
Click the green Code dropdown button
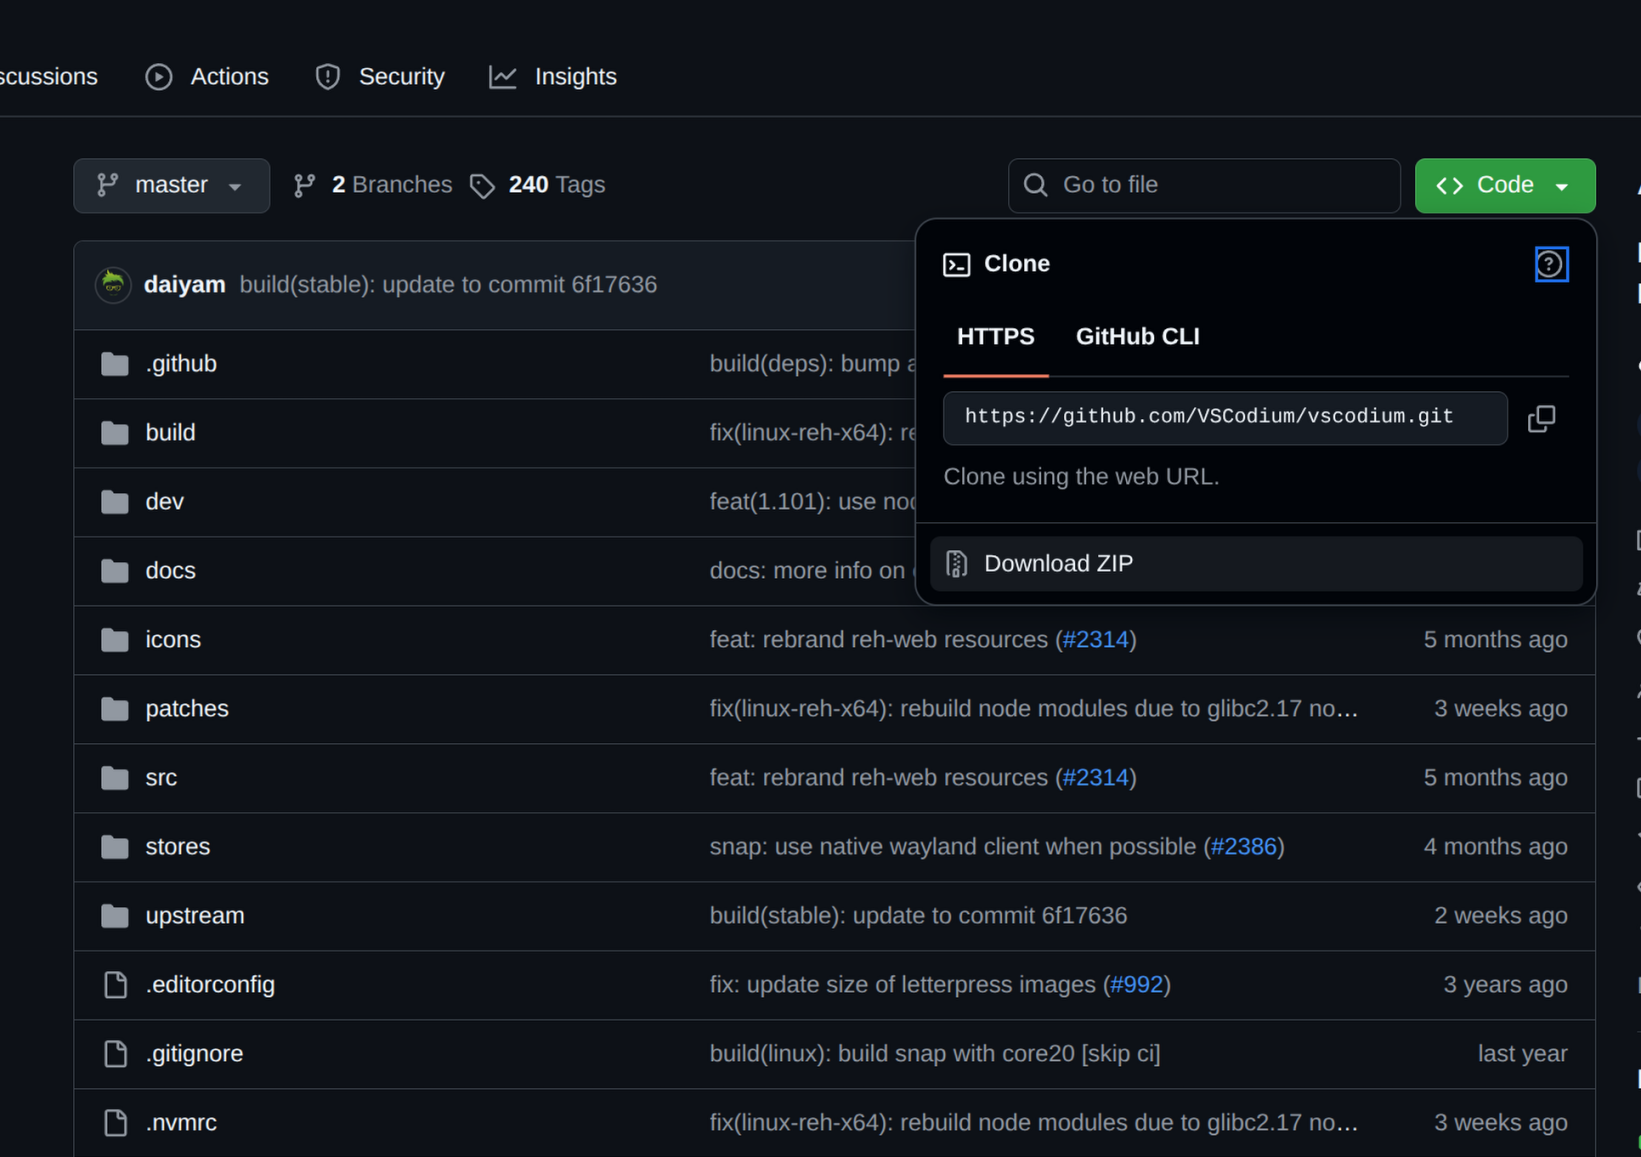(1505, 185)
